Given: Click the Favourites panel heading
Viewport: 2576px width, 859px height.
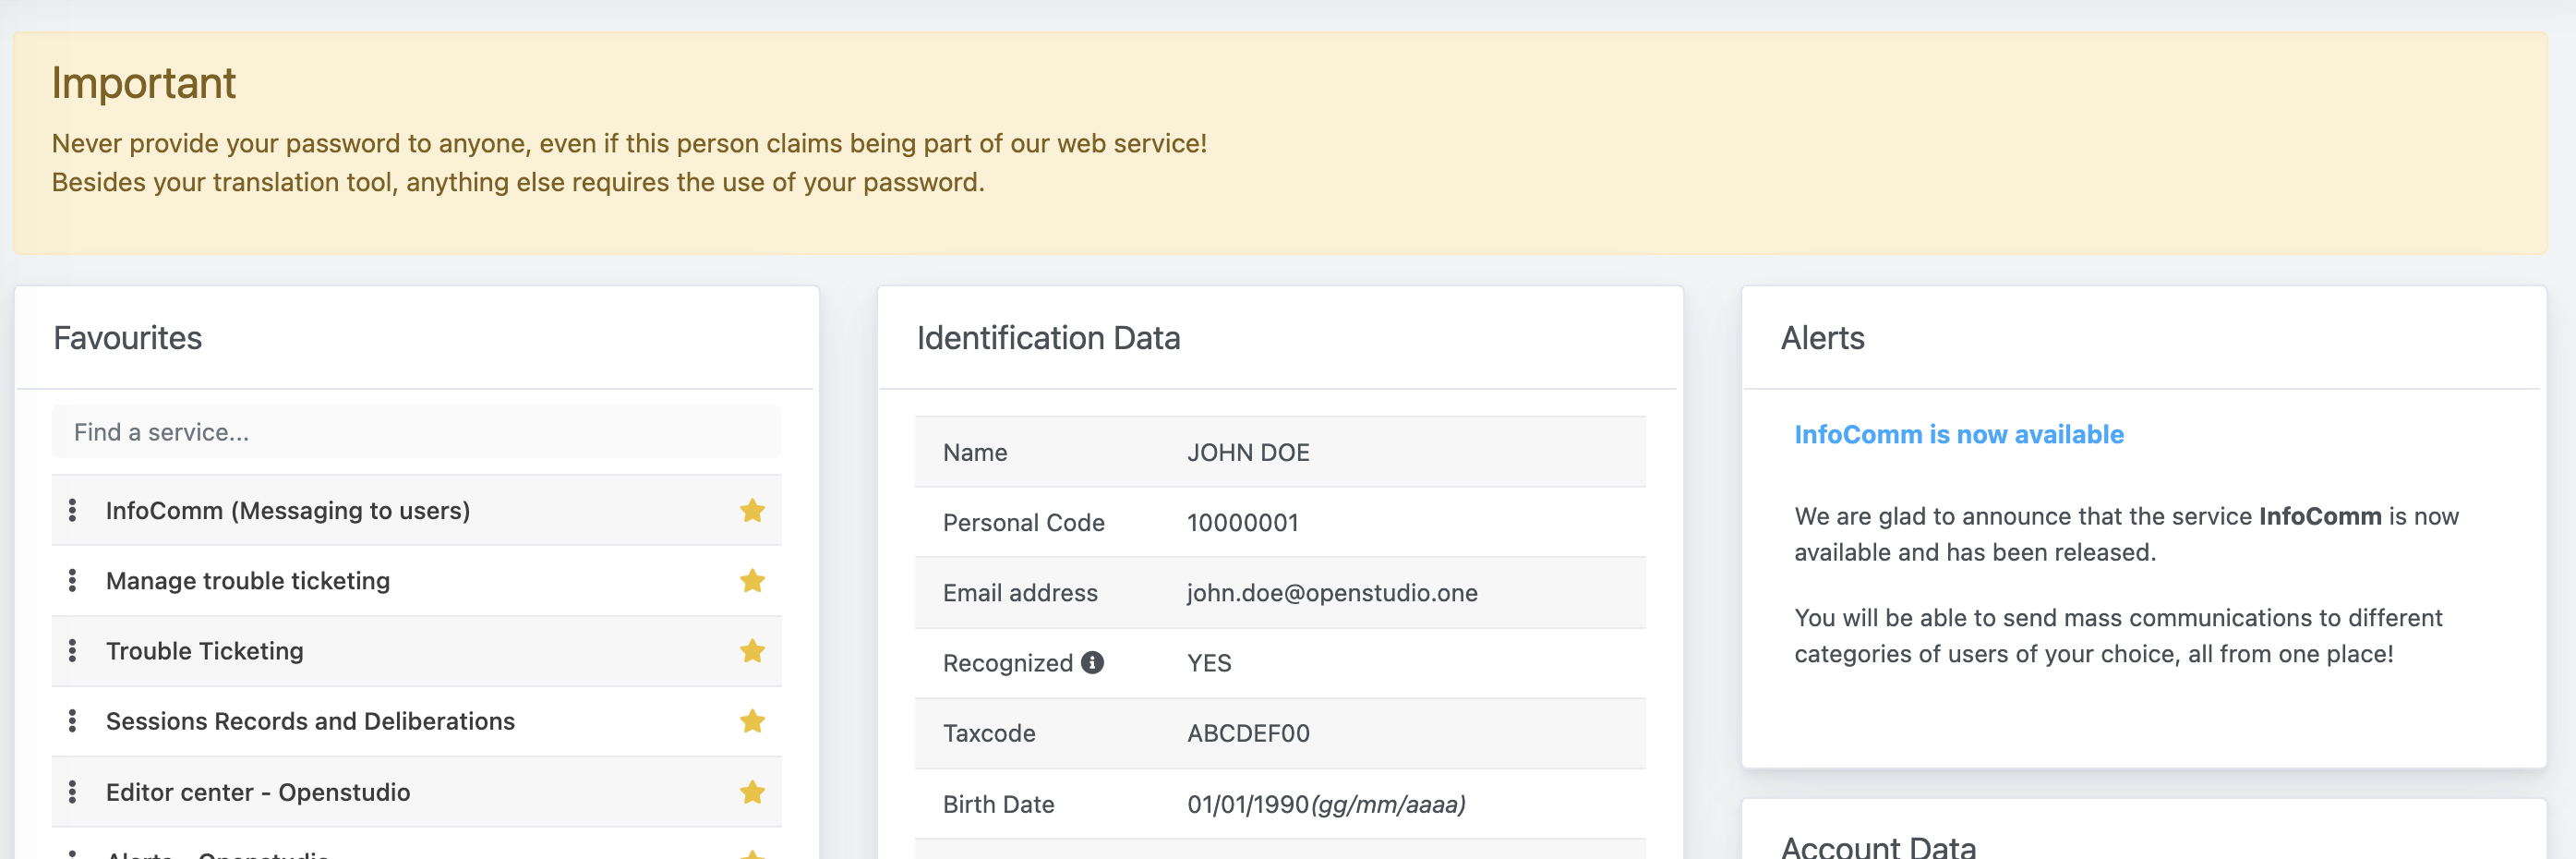Looking at the screenshot, I should 127,338.
